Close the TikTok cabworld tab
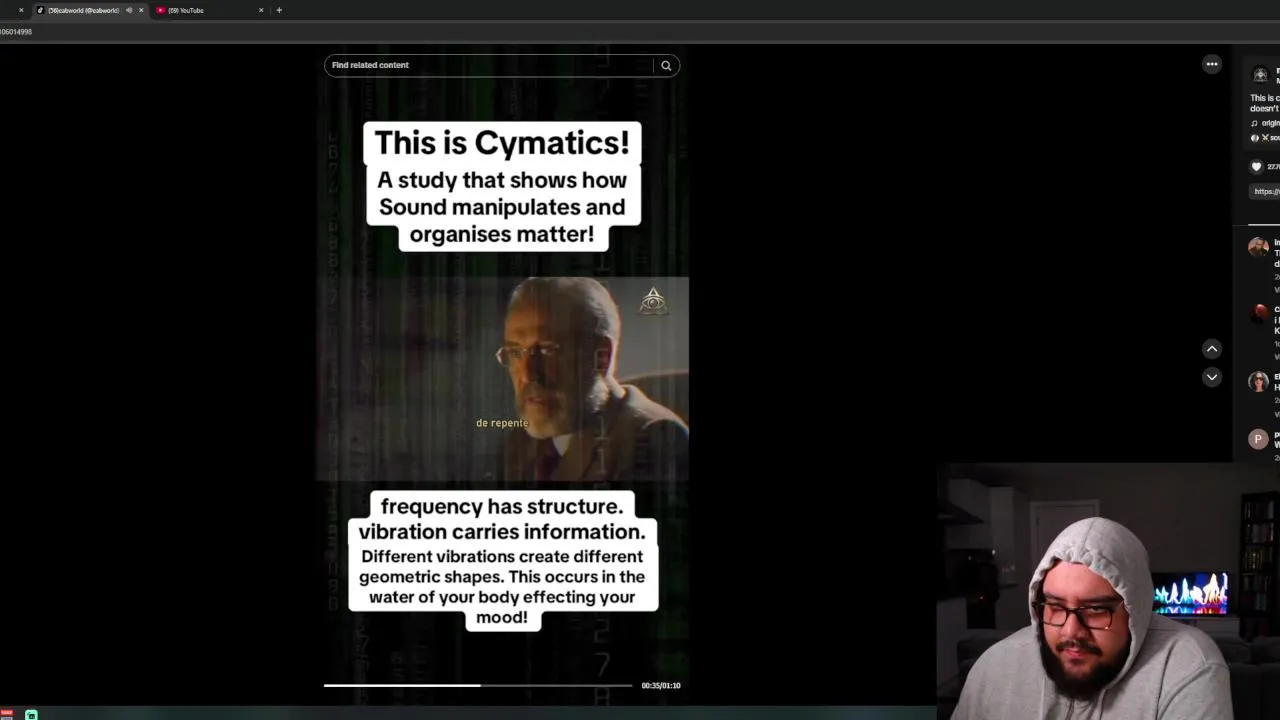The height and width of the screenshot is (720, 1280). click(141, 10)
